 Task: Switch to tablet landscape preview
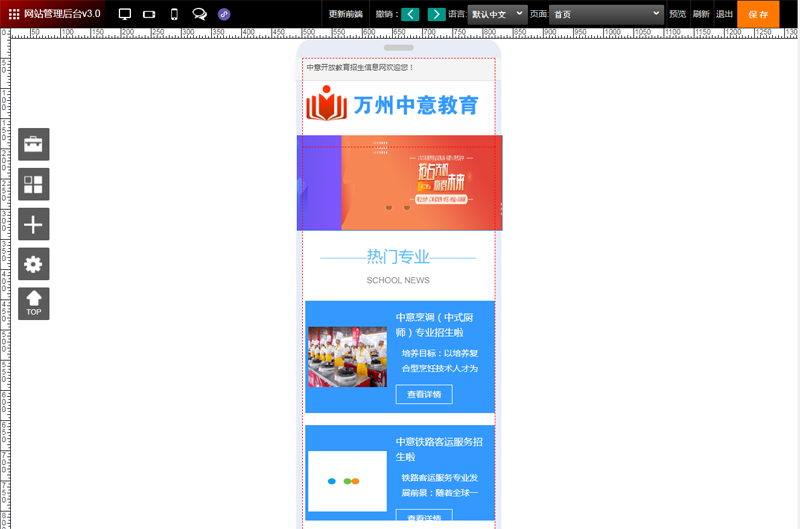click(149, 14)
